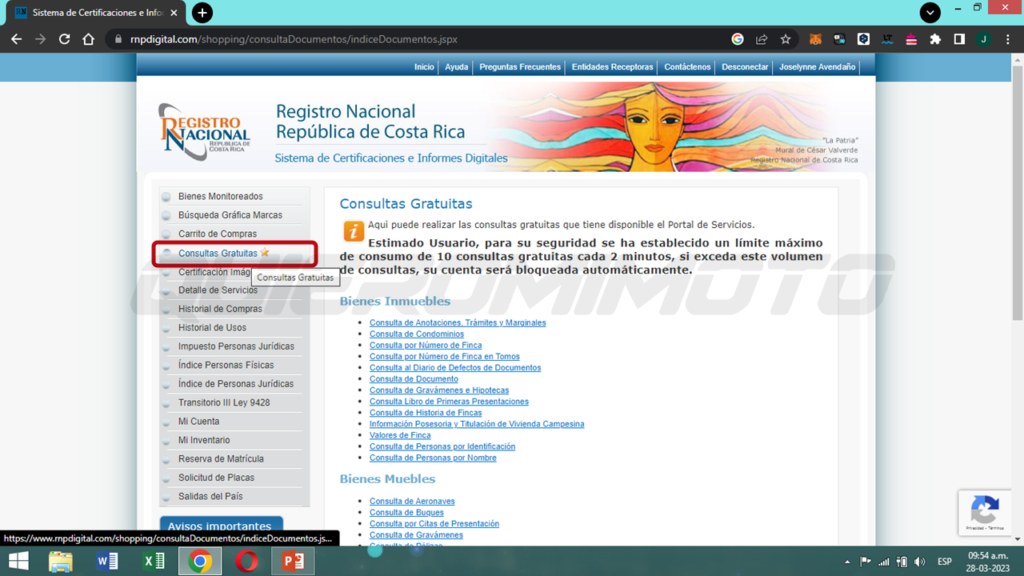Viewport: 1024px width, 576px height.
Task: Open Consulta de Anotaciones, Trámites y Marginales
Action: coord(458,323)
